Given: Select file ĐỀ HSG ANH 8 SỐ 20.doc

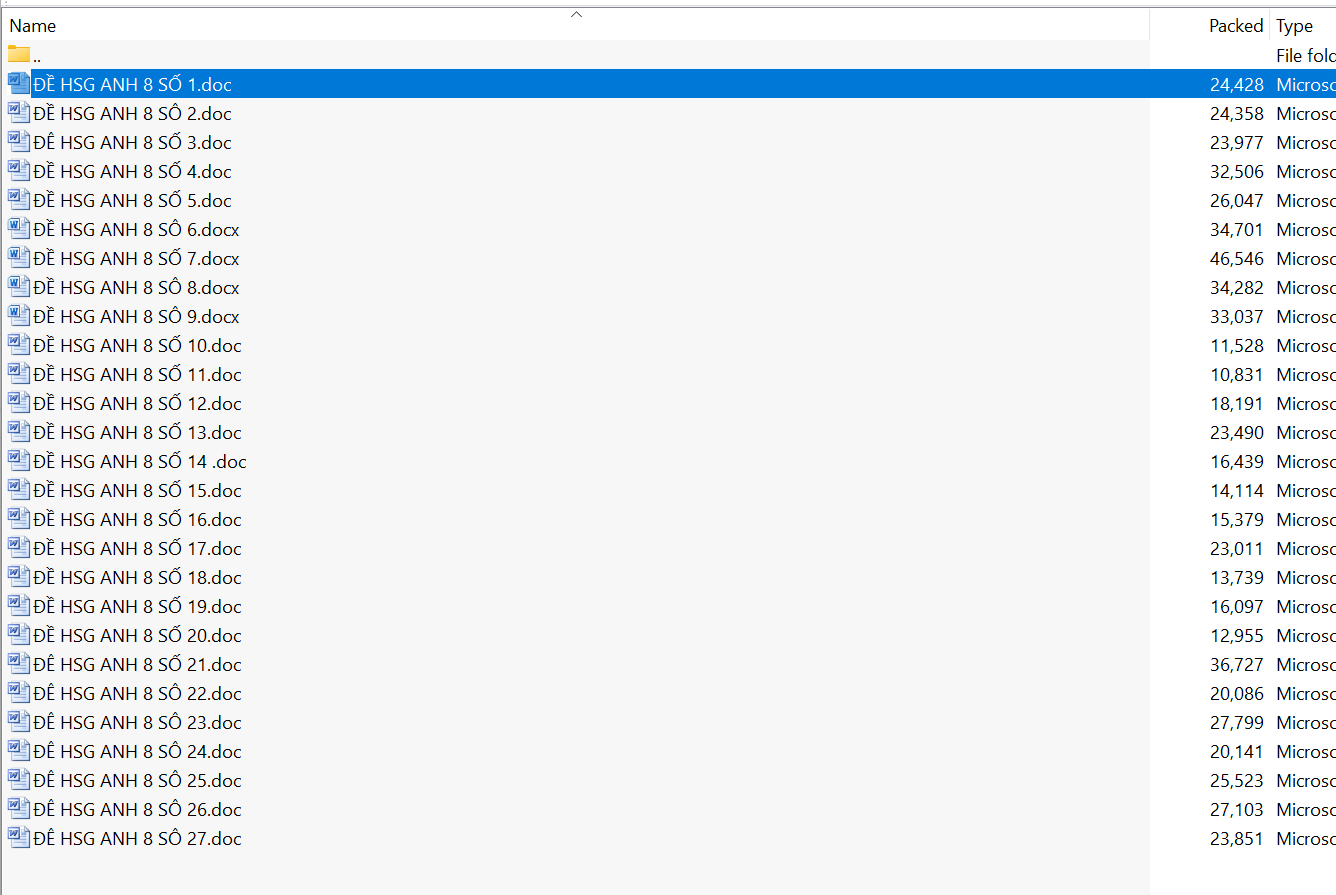Looking at the screenshot, I should click(x=137, y=636).
